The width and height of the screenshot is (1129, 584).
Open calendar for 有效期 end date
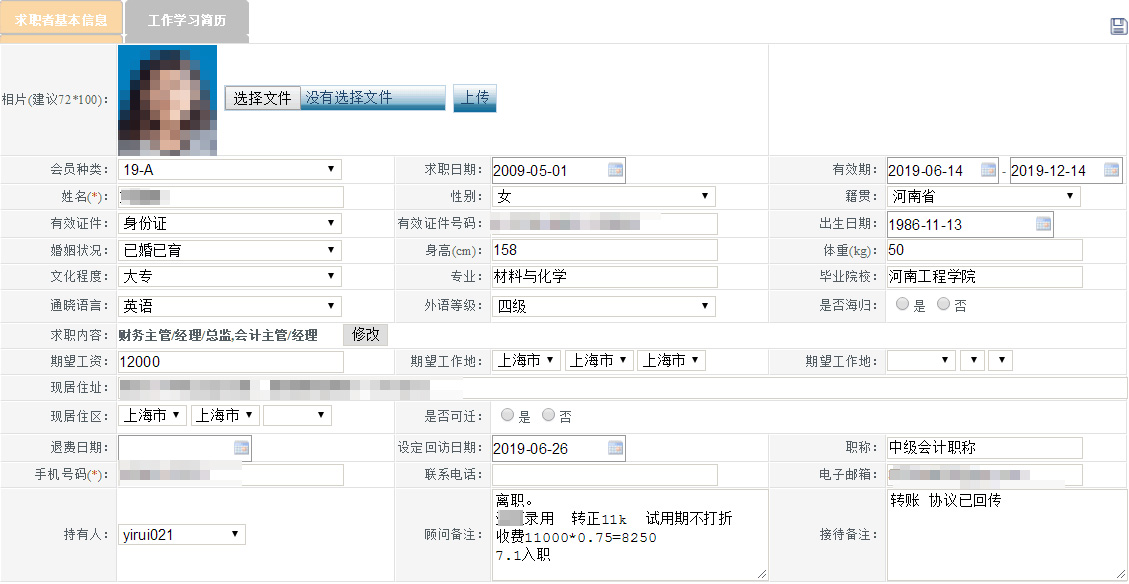(x=1112, y=171)
